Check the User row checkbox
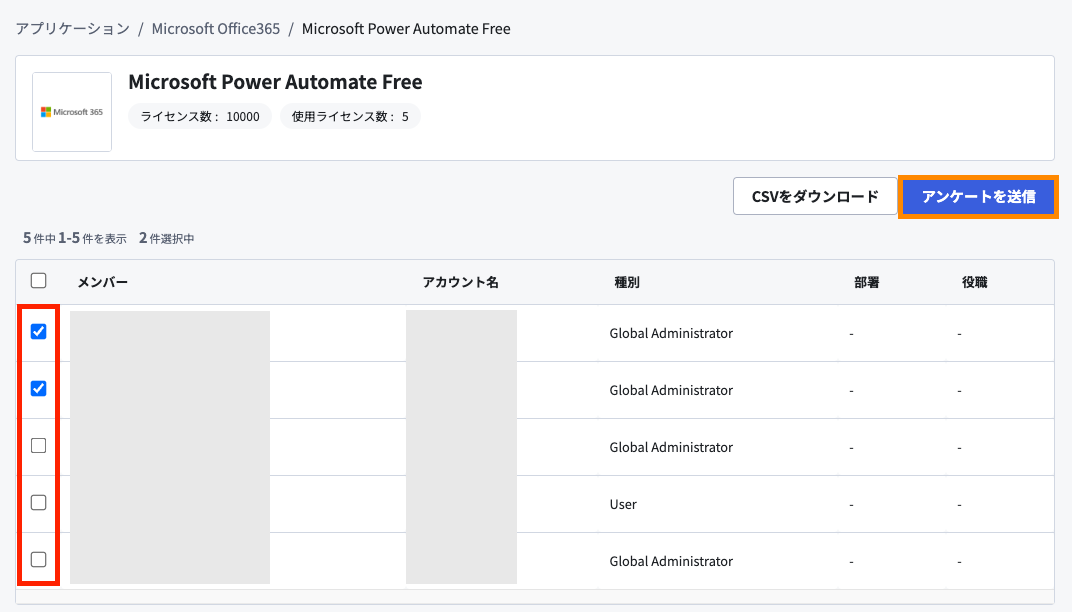1072x612 pixels. [38, 503]
